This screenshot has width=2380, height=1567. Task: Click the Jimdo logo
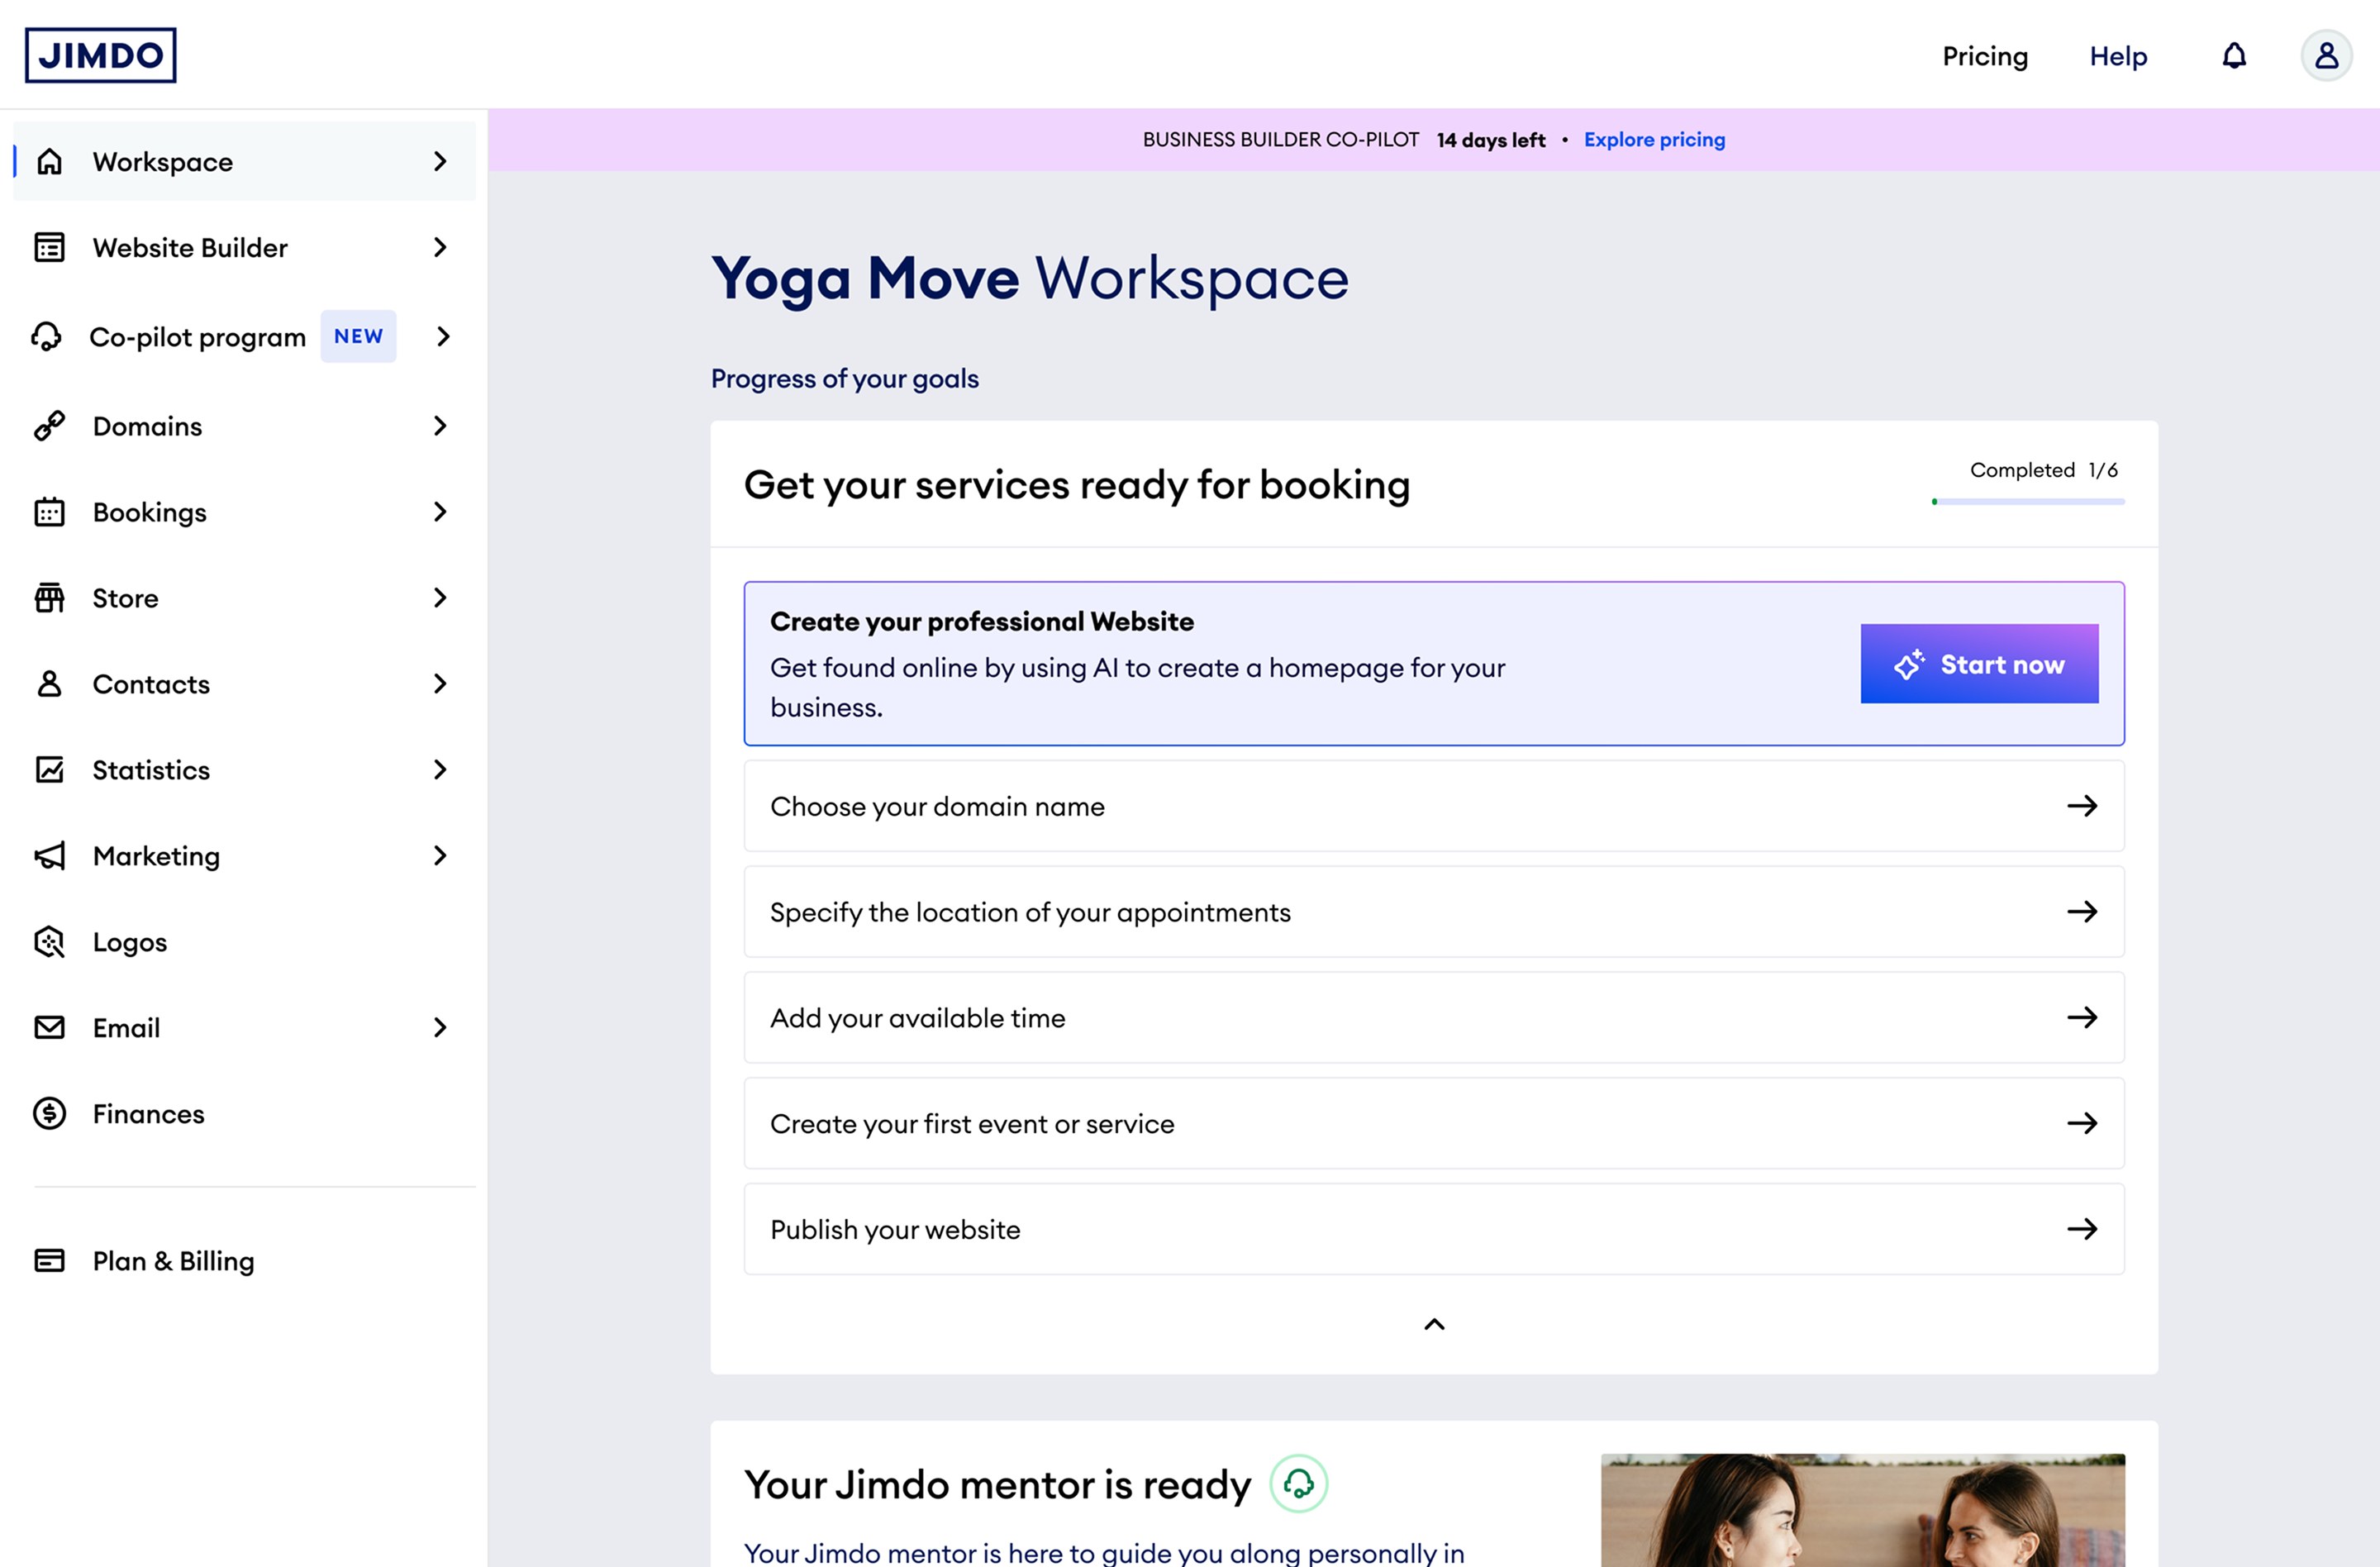point(100,55)
